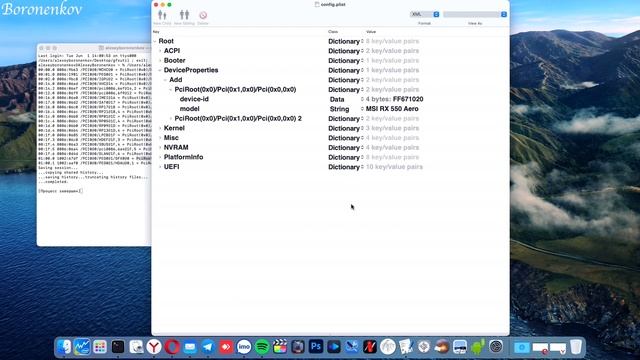Viewport: 640px width, 360px height.
Task: Open class type selector for model row
Action: click(x=362, y=109)
